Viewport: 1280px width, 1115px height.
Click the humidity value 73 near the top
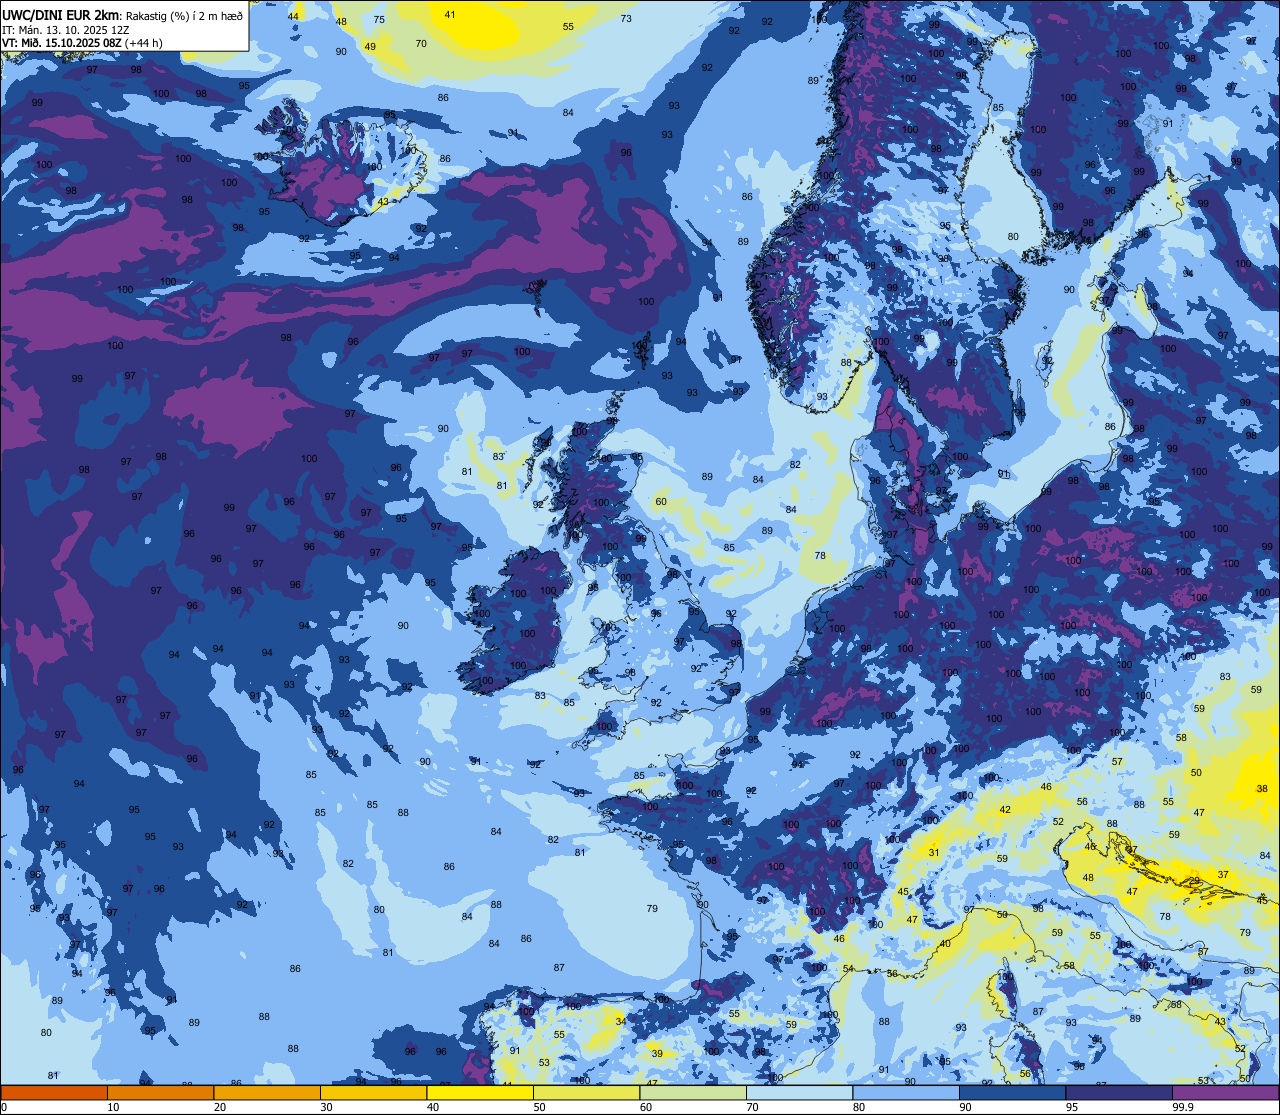(626, 19)
